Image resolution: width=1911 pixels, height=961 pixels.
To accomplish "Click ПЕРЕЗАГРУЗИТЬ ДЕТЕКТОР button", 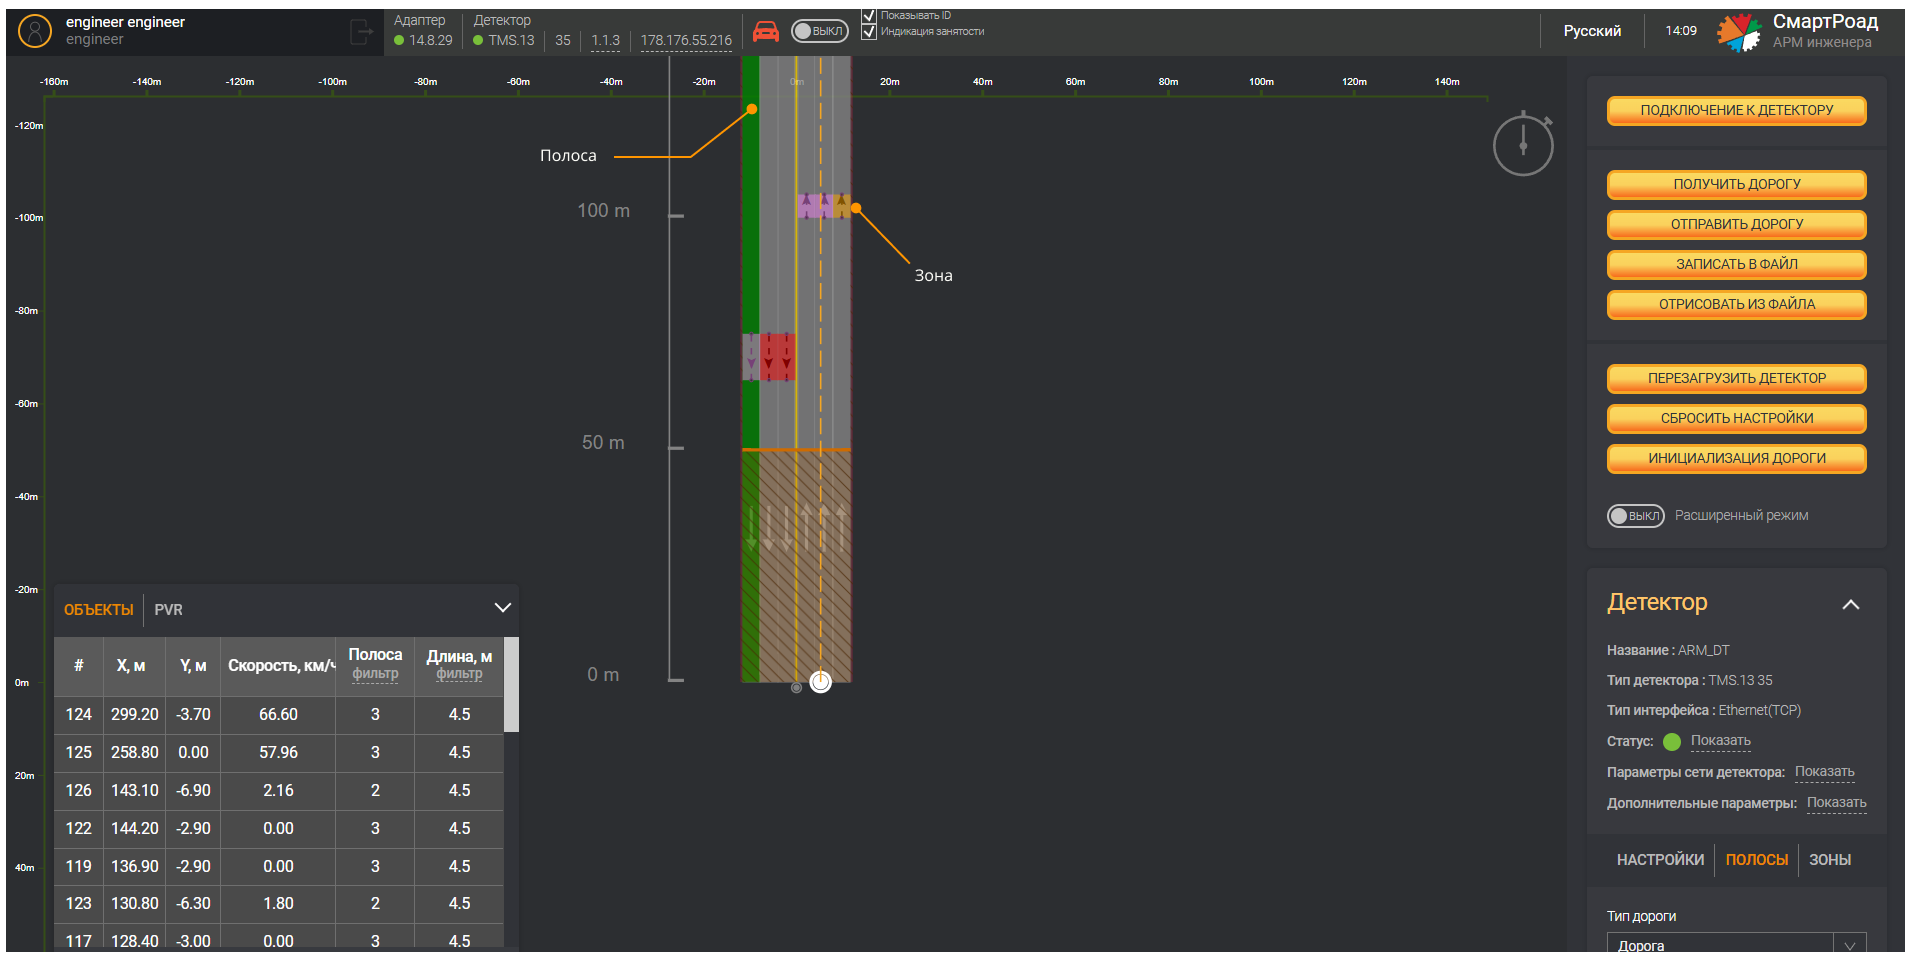I will click(1737, 379).
